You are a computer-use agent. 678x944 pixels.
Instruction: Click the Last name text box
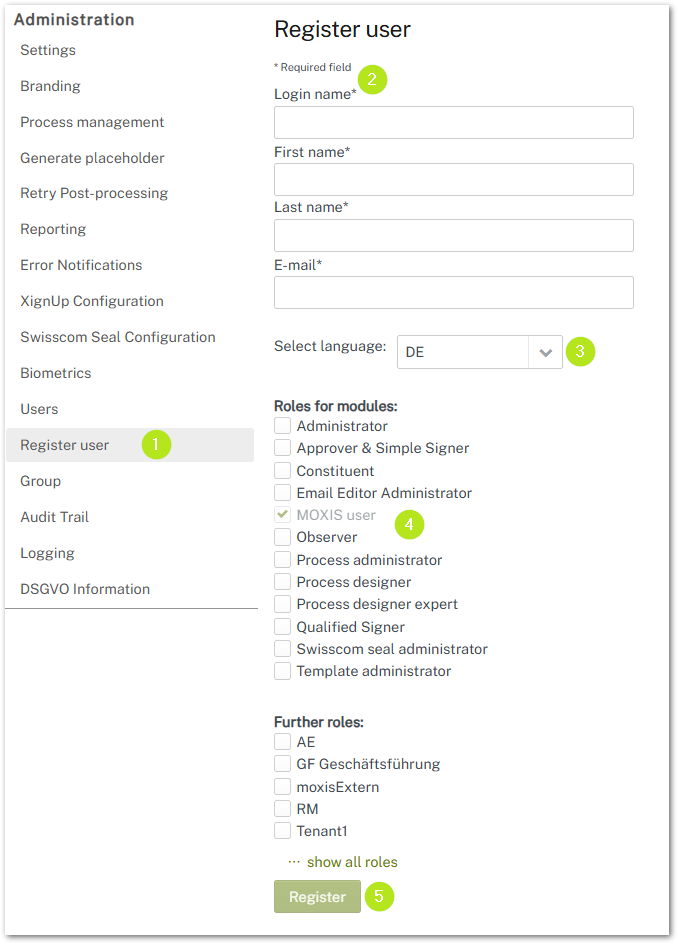pyautogui.click(x=453, y=236)
